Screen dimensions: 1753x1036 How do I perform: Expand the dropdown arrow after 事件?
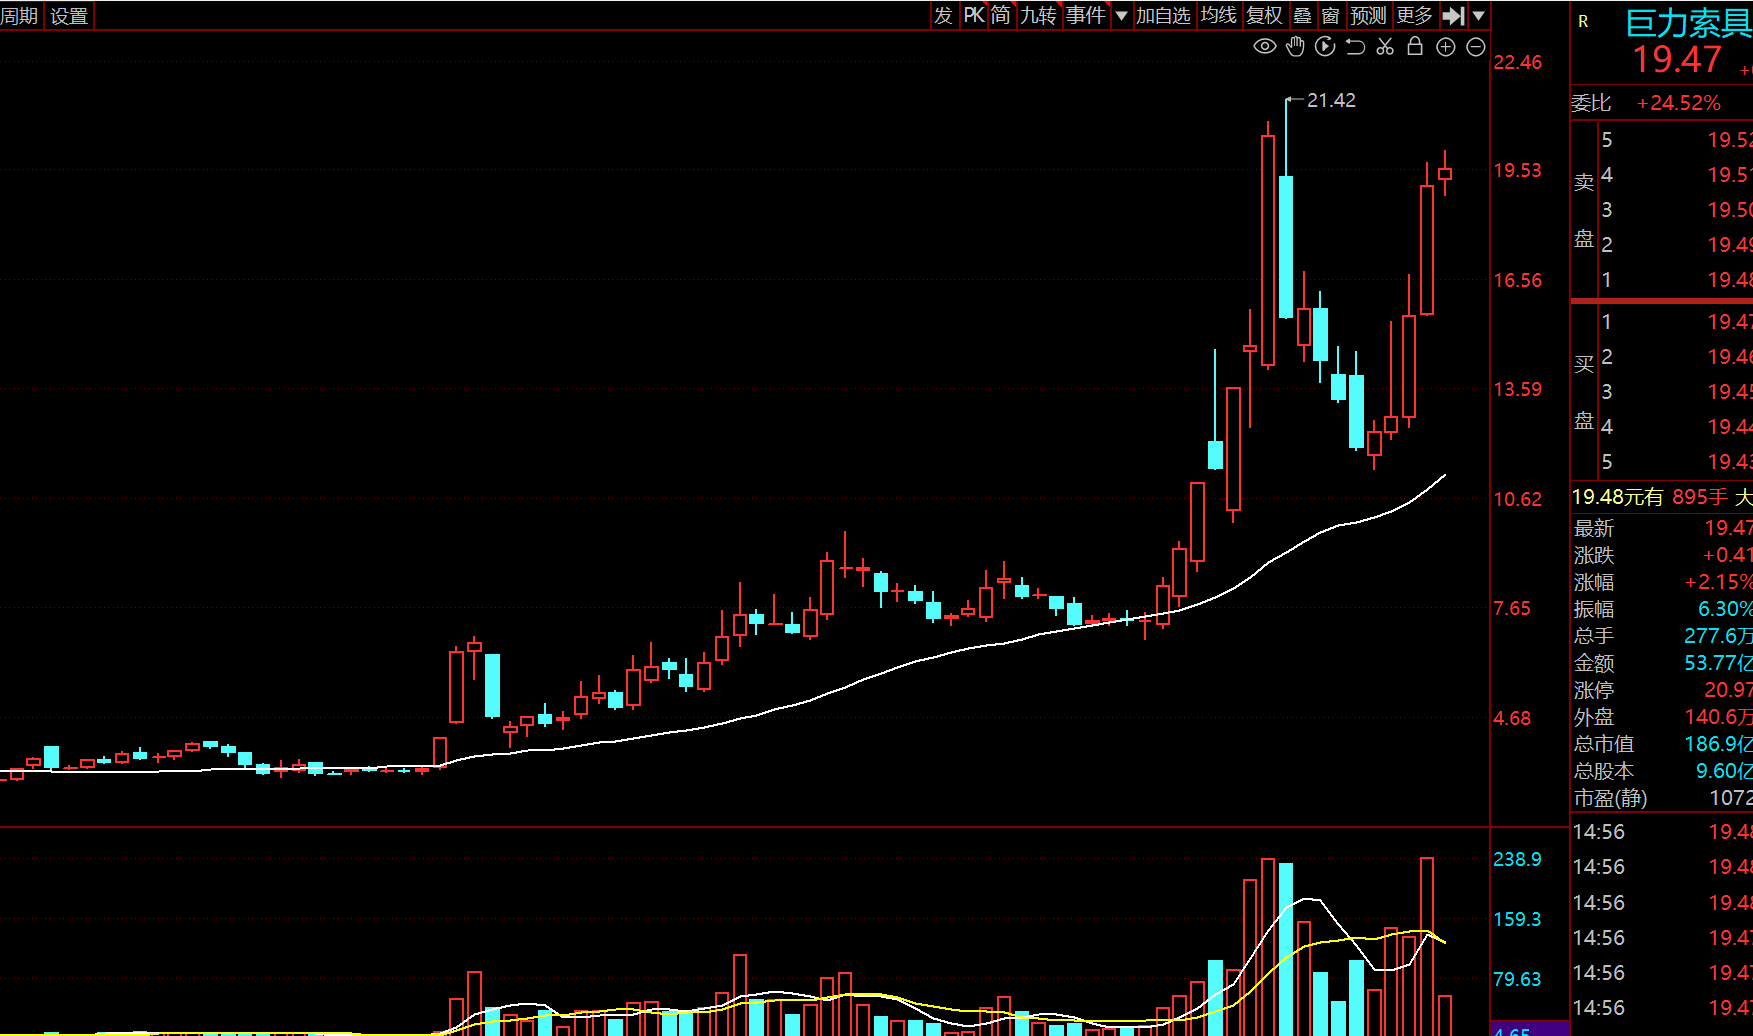(1121, 16)
